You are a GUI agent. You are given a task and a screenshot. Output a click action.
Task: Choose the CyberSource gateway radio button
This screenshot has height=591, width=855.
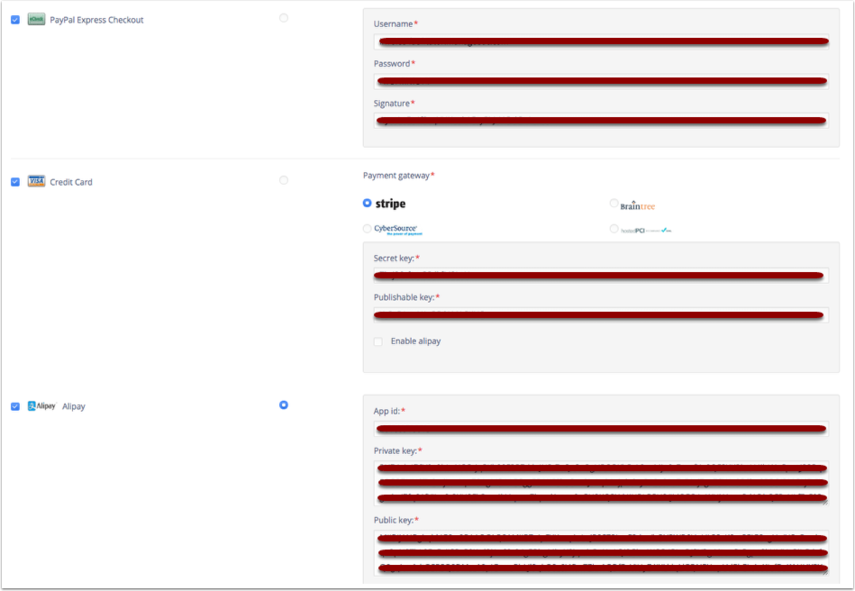point(367,228)
